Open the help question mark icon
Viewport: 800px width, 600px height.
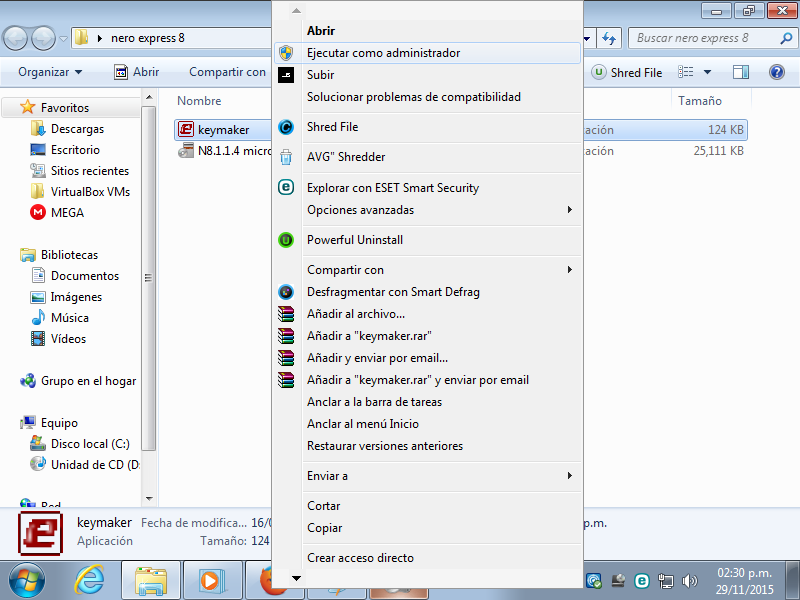pos(777,72)
